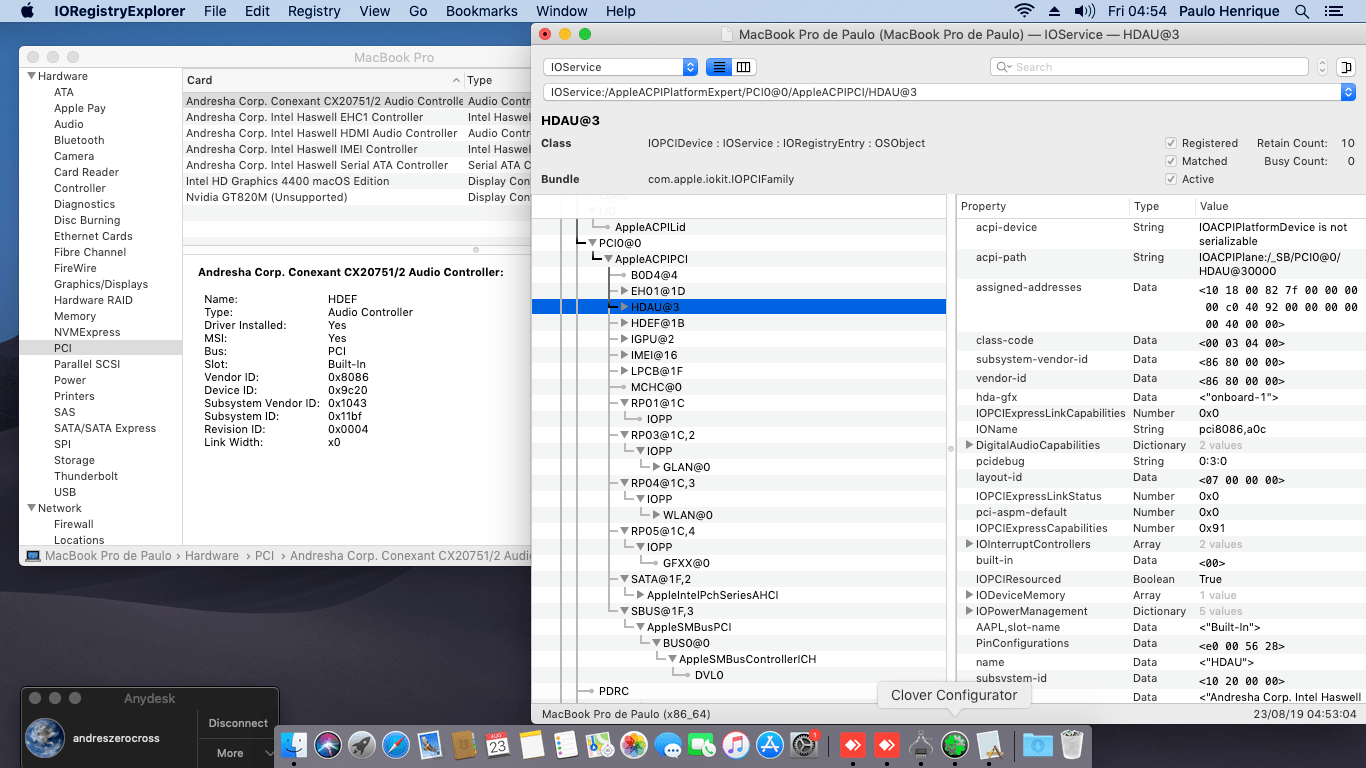Open Contacts book icon in Dock
This screenshot has height=768, width=1366.
point(464,745)
